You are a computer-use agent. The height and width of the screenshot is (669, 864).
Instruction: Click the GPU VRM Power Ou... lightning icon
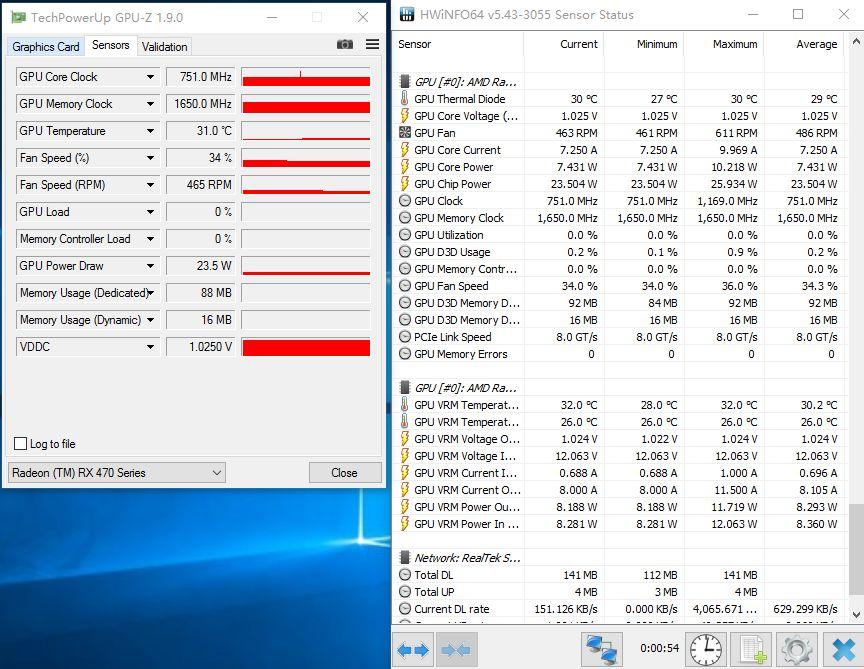tap(404, 506)
